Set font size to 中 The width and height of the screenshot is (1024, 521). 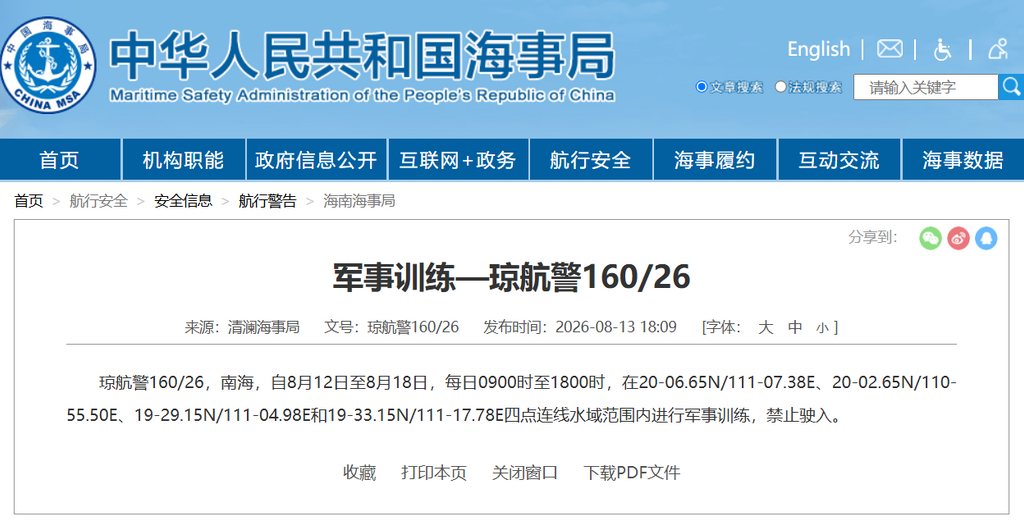click(x=795, y=327)
